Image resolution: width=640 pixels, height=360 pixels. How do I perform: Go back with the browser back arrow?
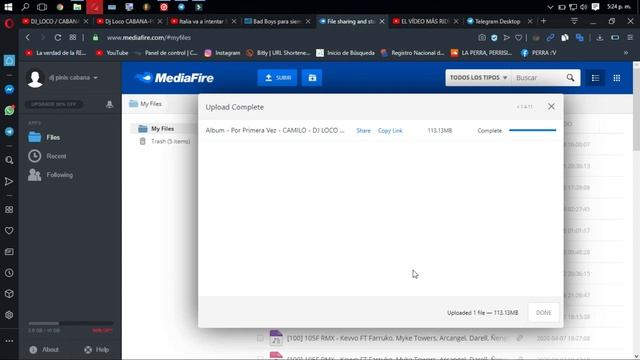pos(28,38)
